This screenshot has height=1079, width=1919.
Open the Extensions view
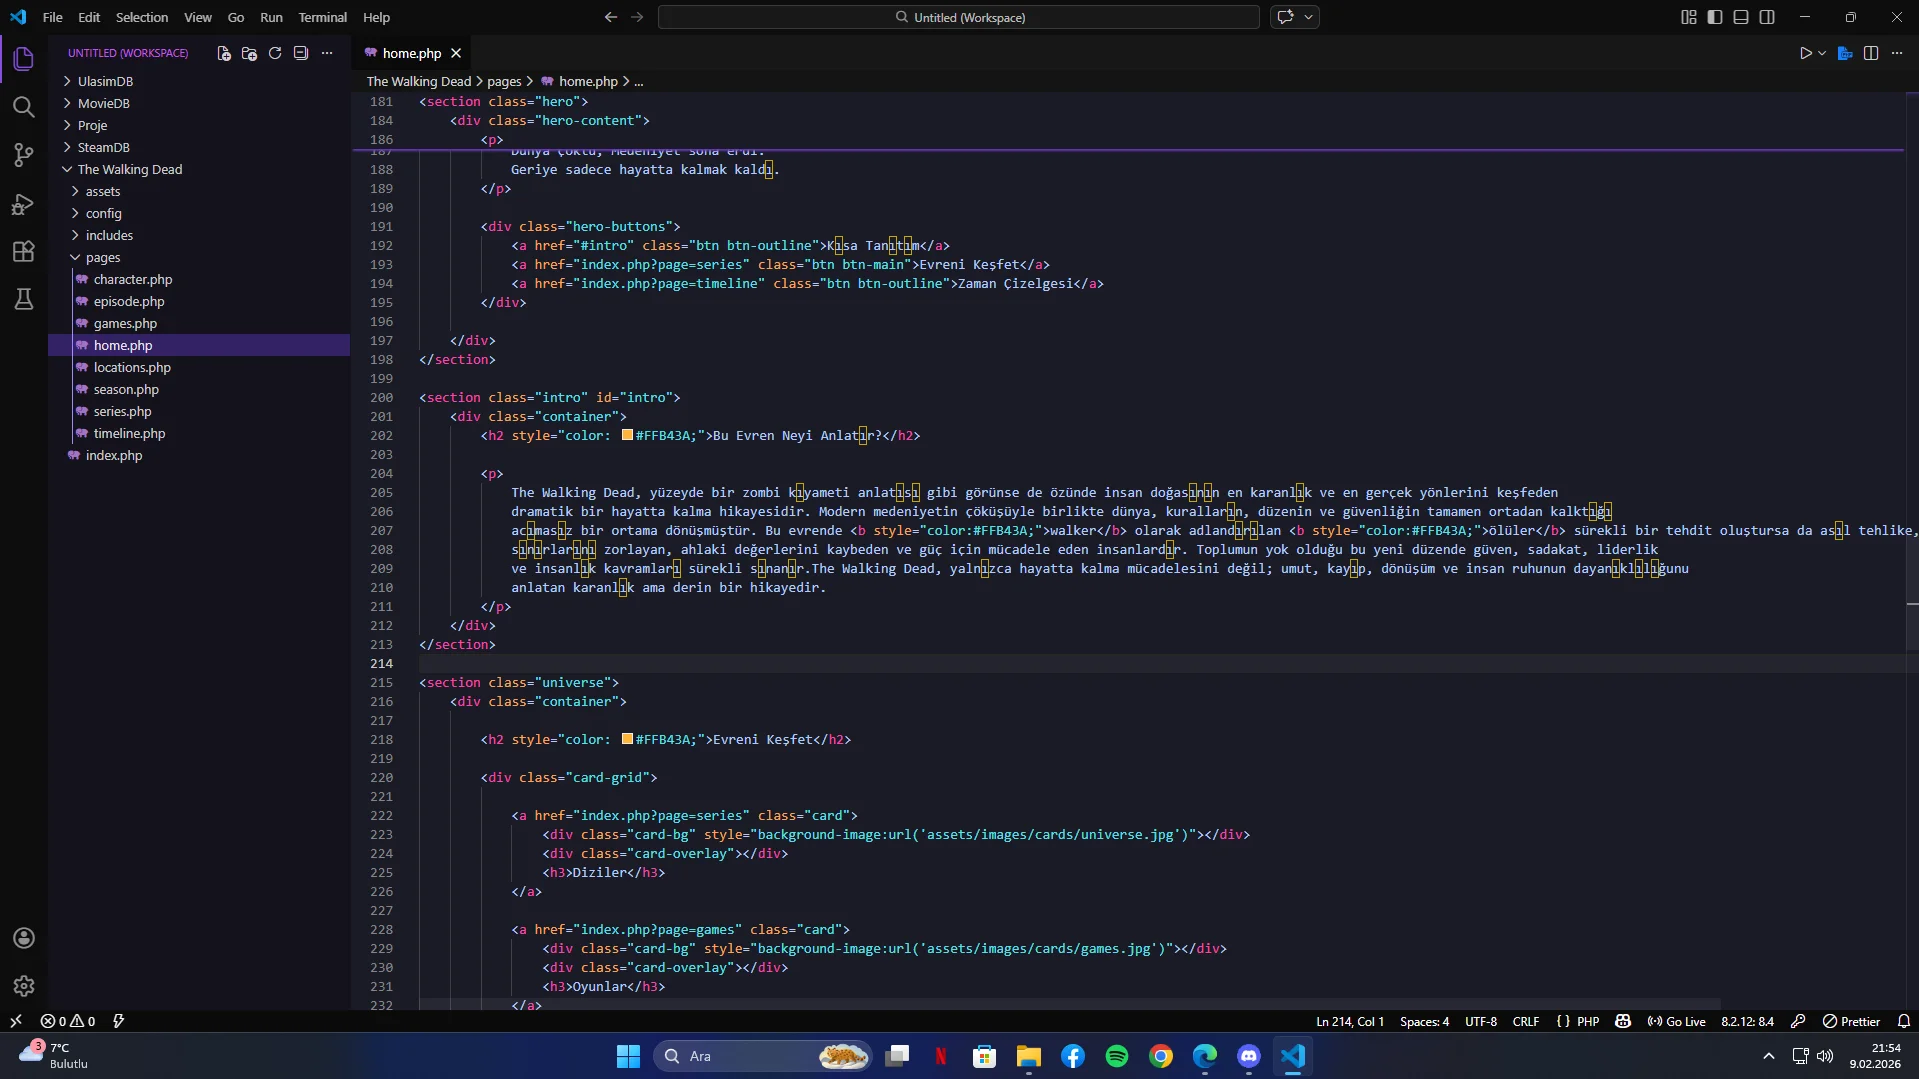(x=24, y=252)
